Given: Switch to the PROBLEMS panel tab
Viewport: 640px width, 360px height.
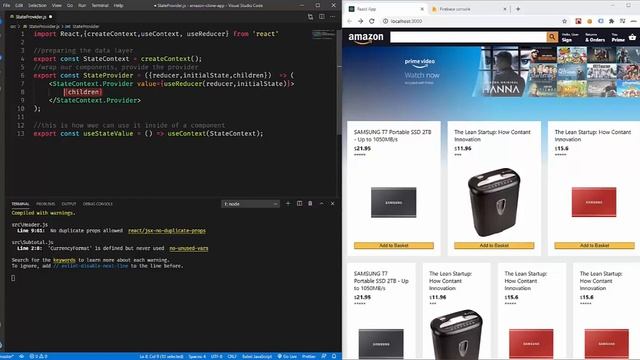Looking at the screenshot, I should tap(45, 204).
